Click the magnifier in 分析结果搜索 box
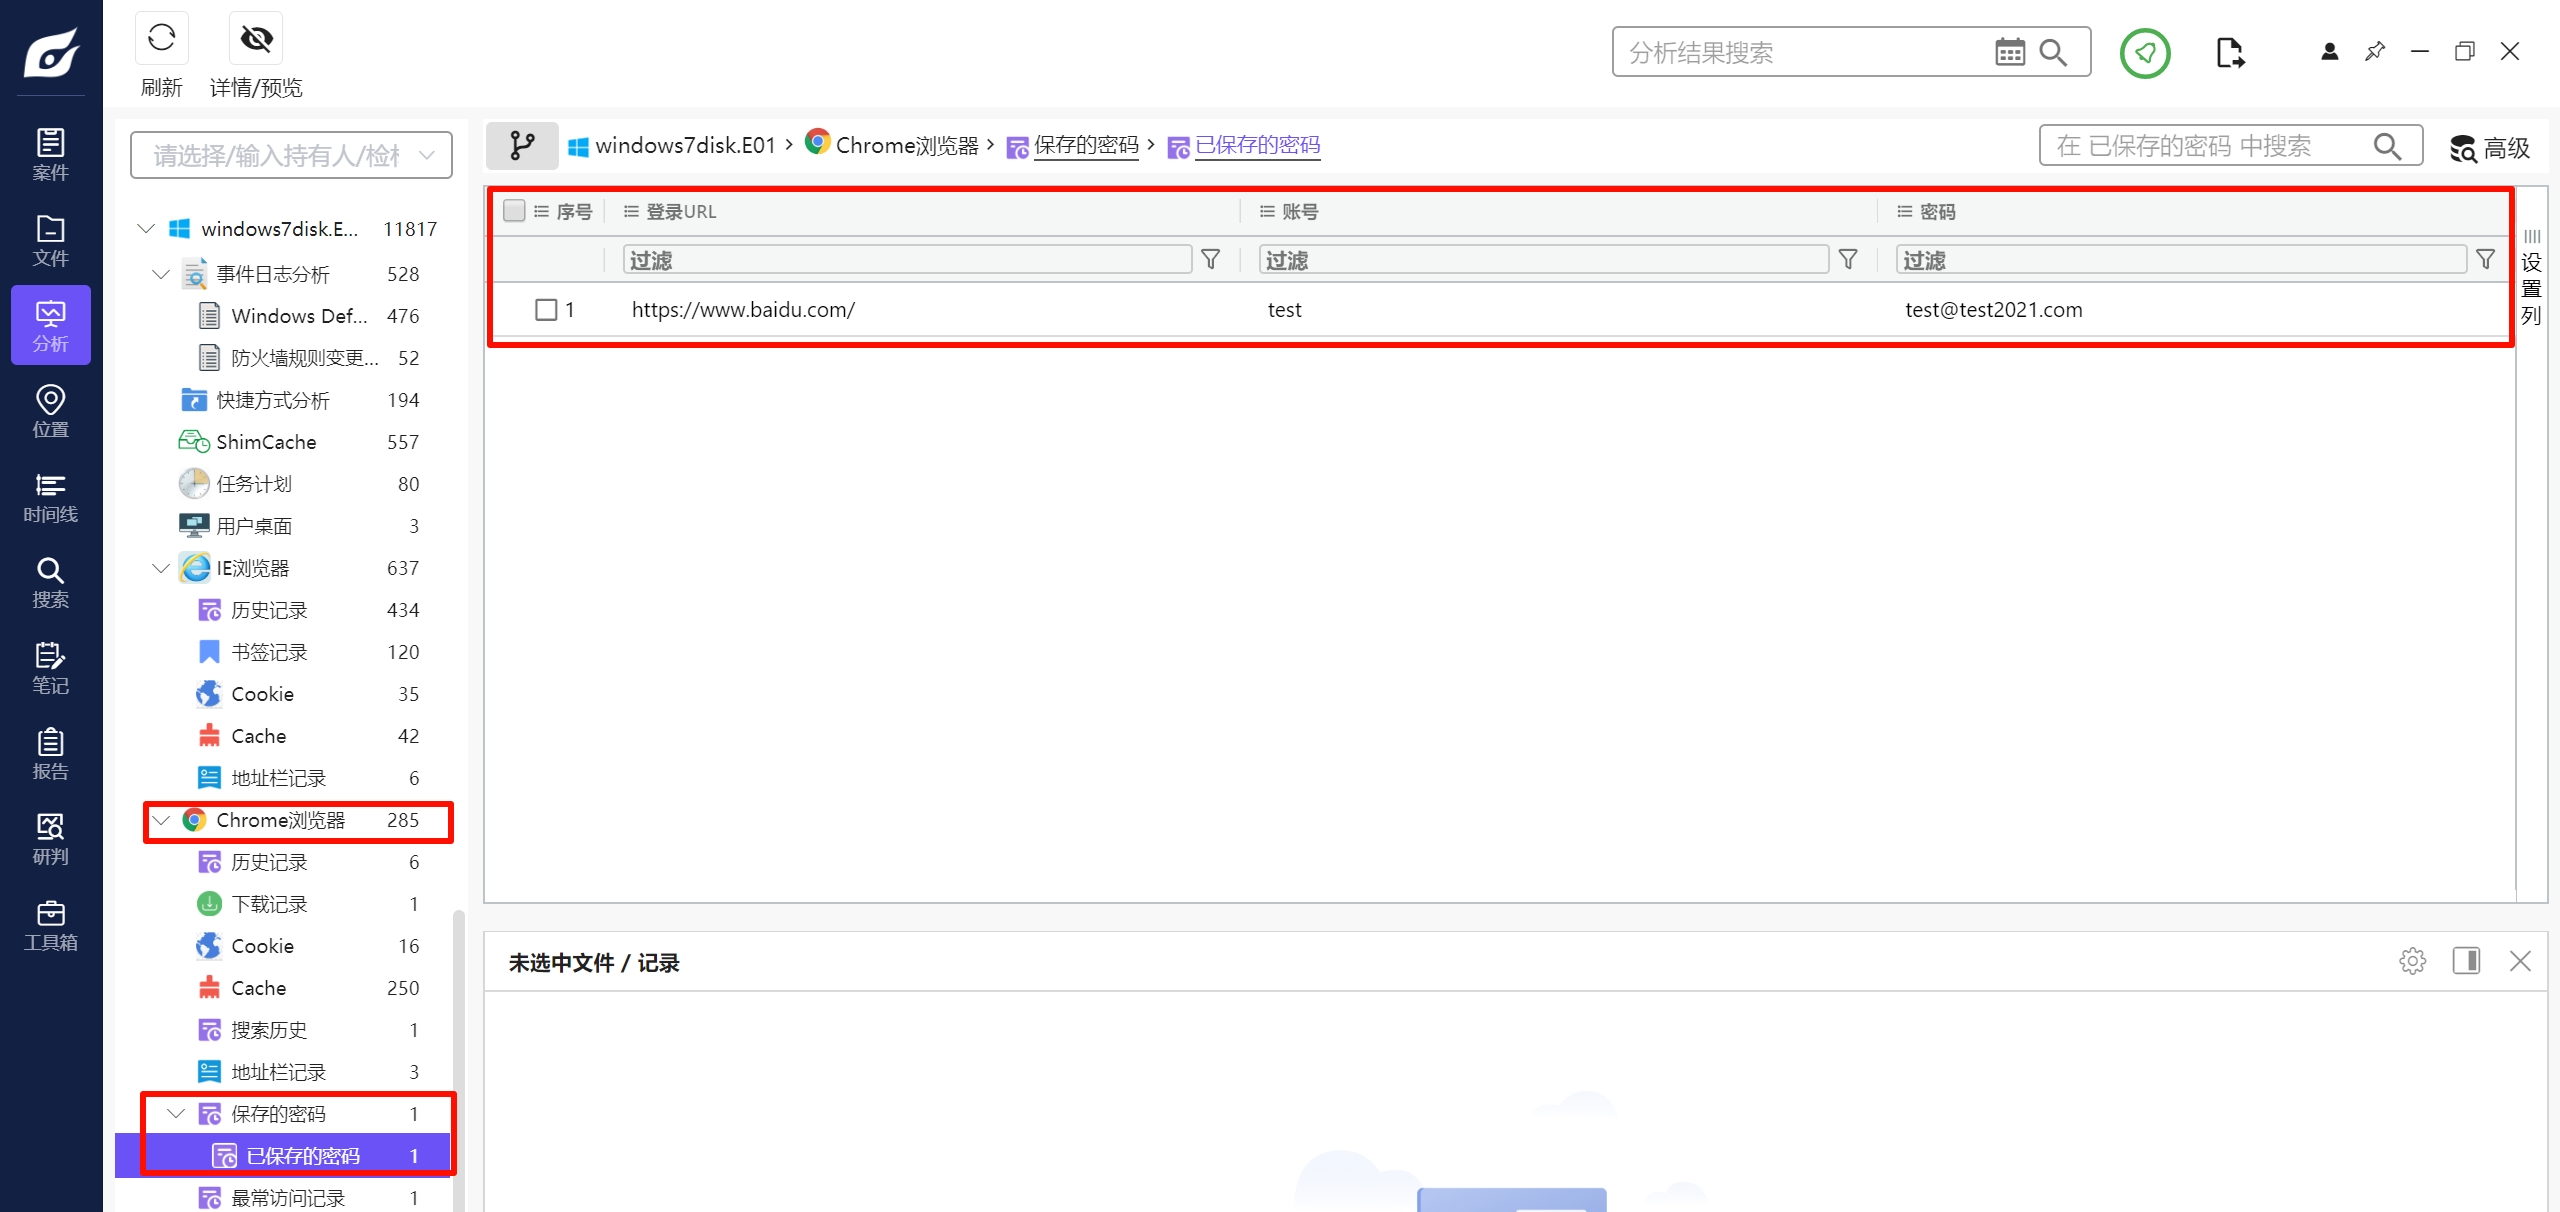This screenshot has width=2560, height=1212. click(2053, 52)
